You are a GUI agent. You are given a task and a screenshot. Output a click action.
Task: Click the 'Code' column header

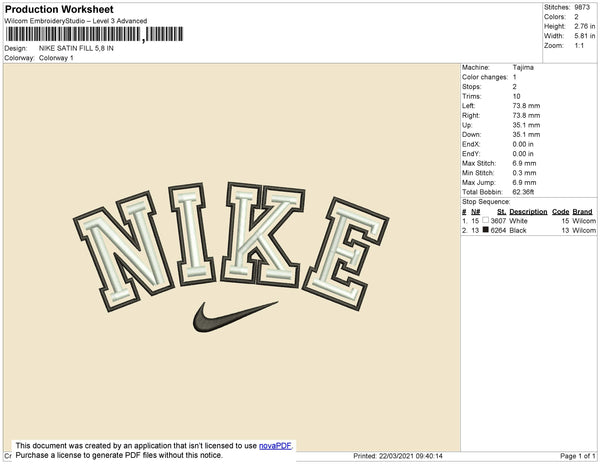click(x=561, y=212)
